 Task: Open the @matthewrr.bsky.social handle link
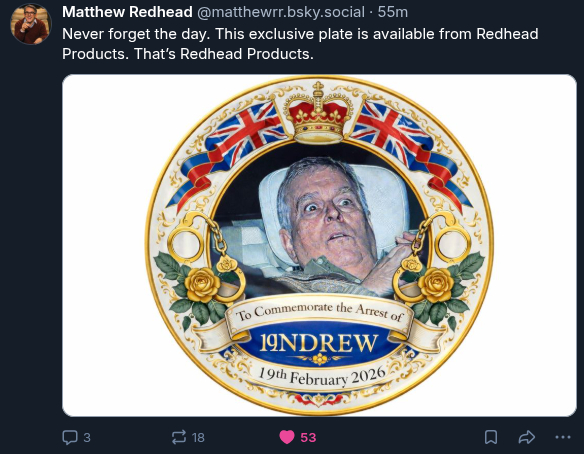pos(281,12)
